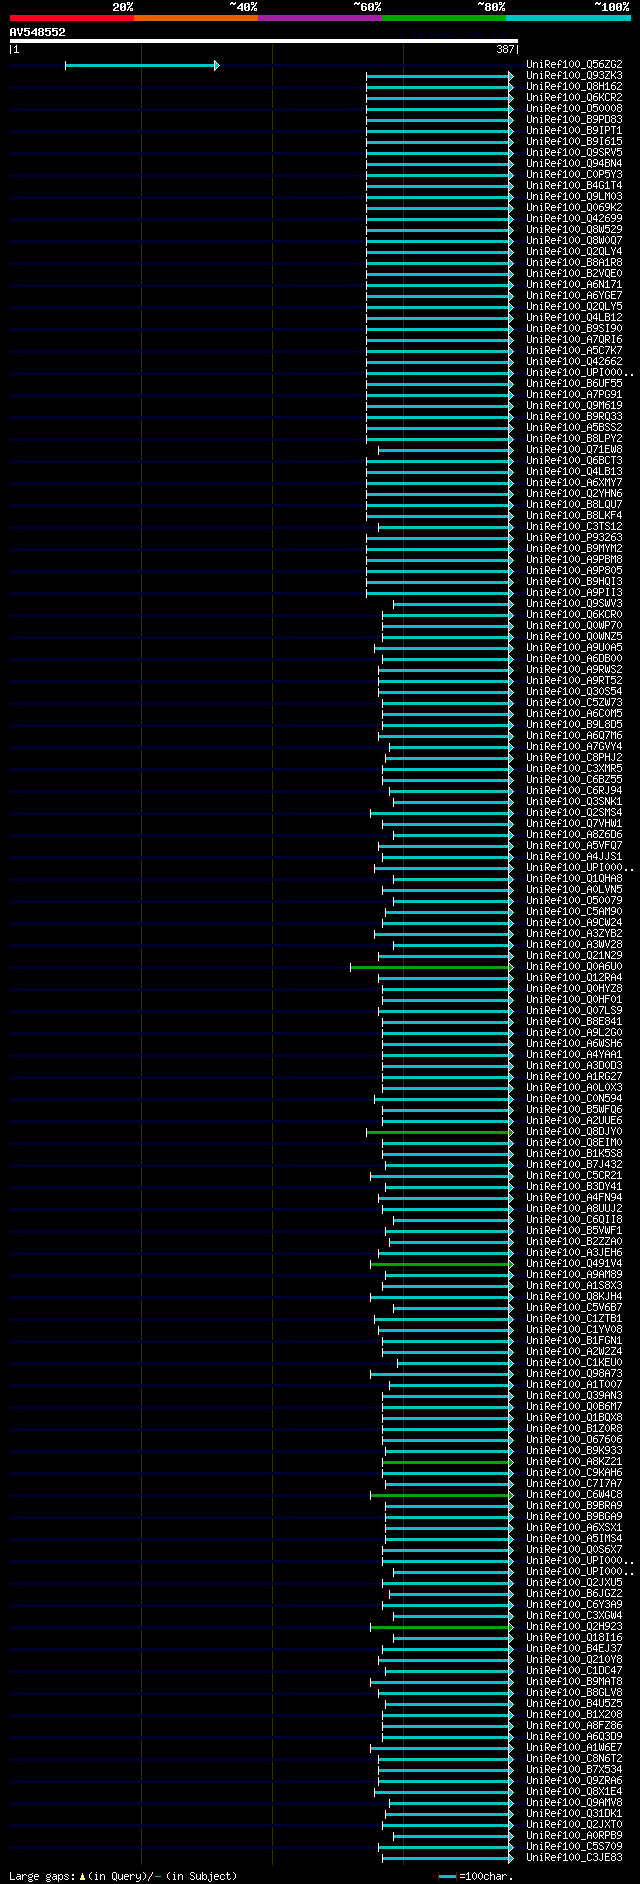Click the UniRef100_Q39AN3 label

pos(574,1396)
